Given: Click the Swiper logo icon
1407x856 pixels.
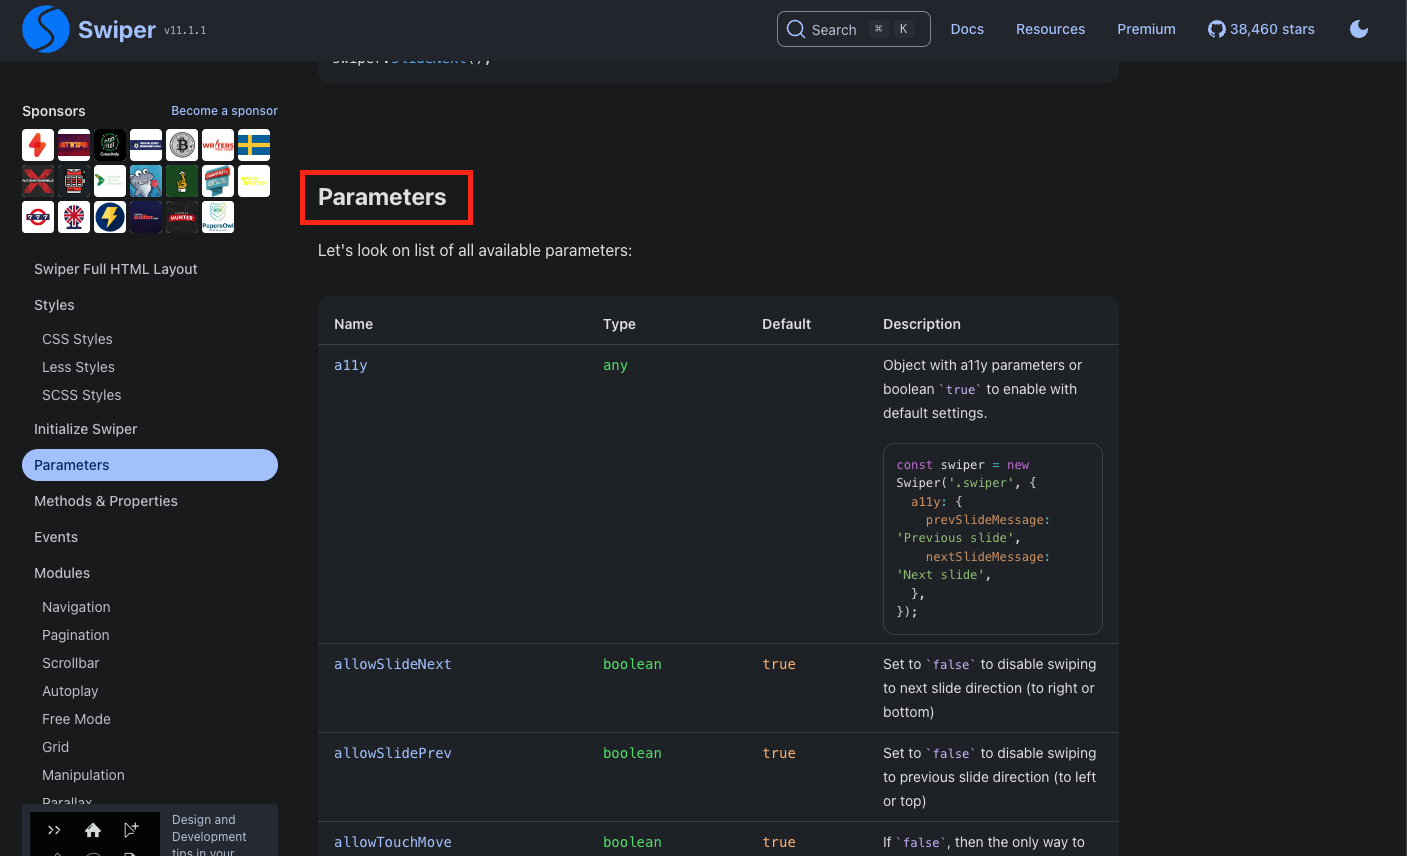Looking at the screenshot, I should 46,29.
